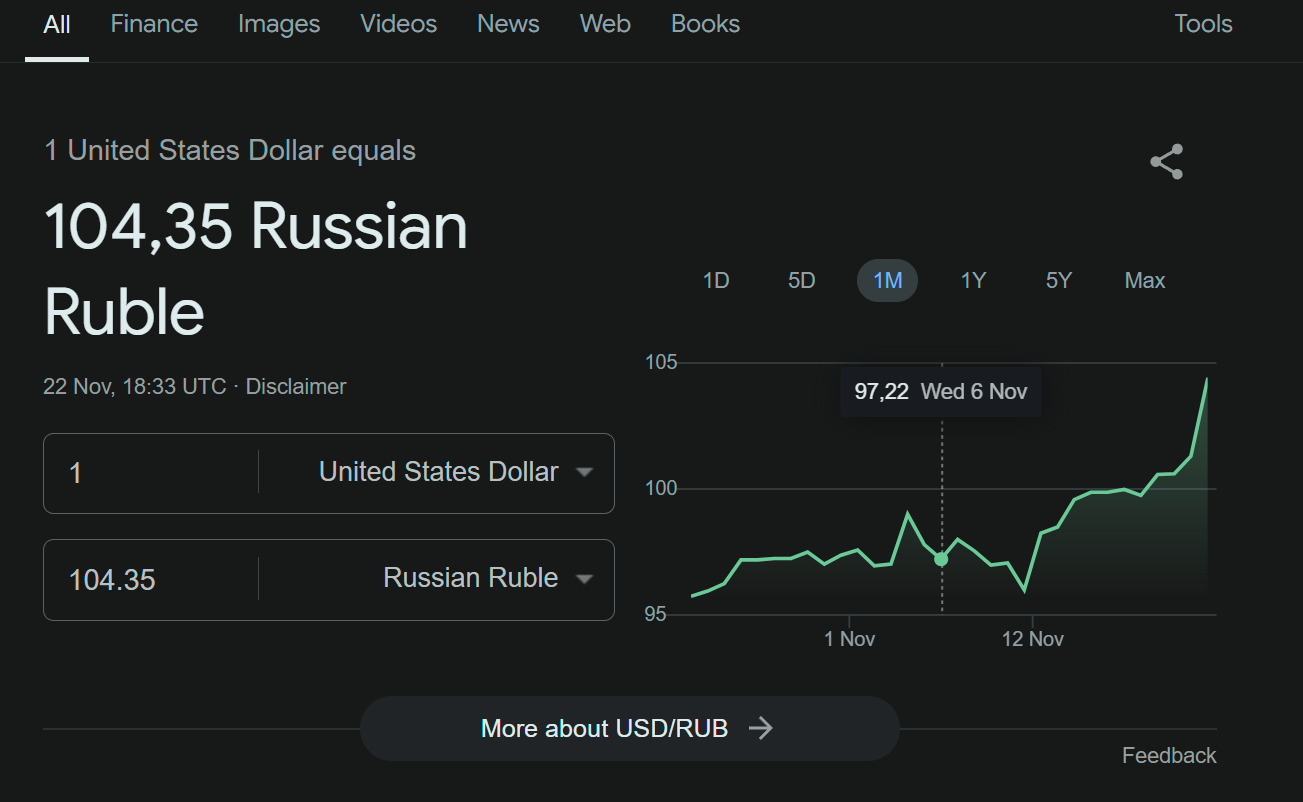Switch to the Books tab
This screenshot has width=1303, height=802.
pos(705,24)
